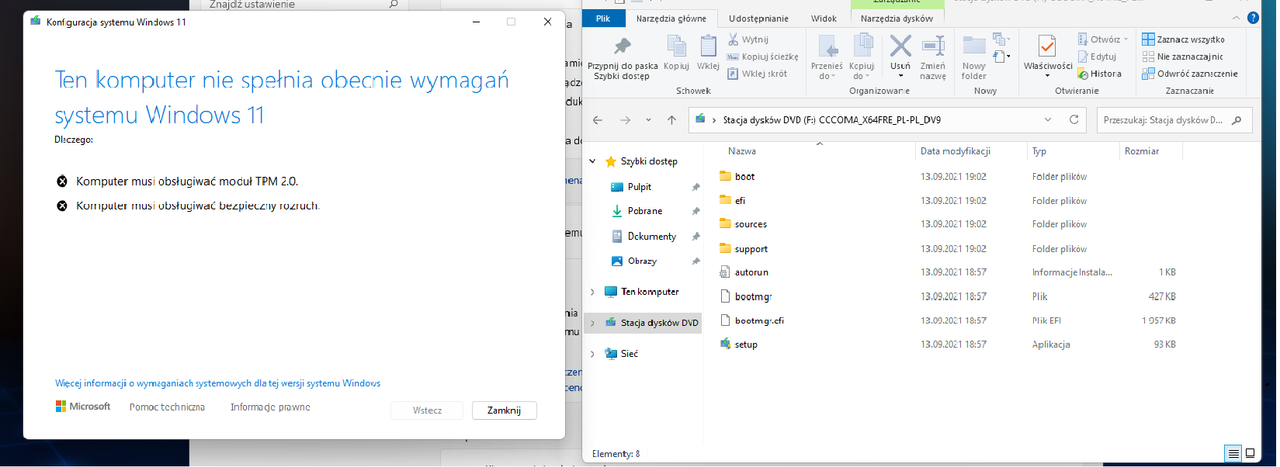Sort by Data modyfikacji column header
Screen dimensions: 1280x467
click(955, 151)
